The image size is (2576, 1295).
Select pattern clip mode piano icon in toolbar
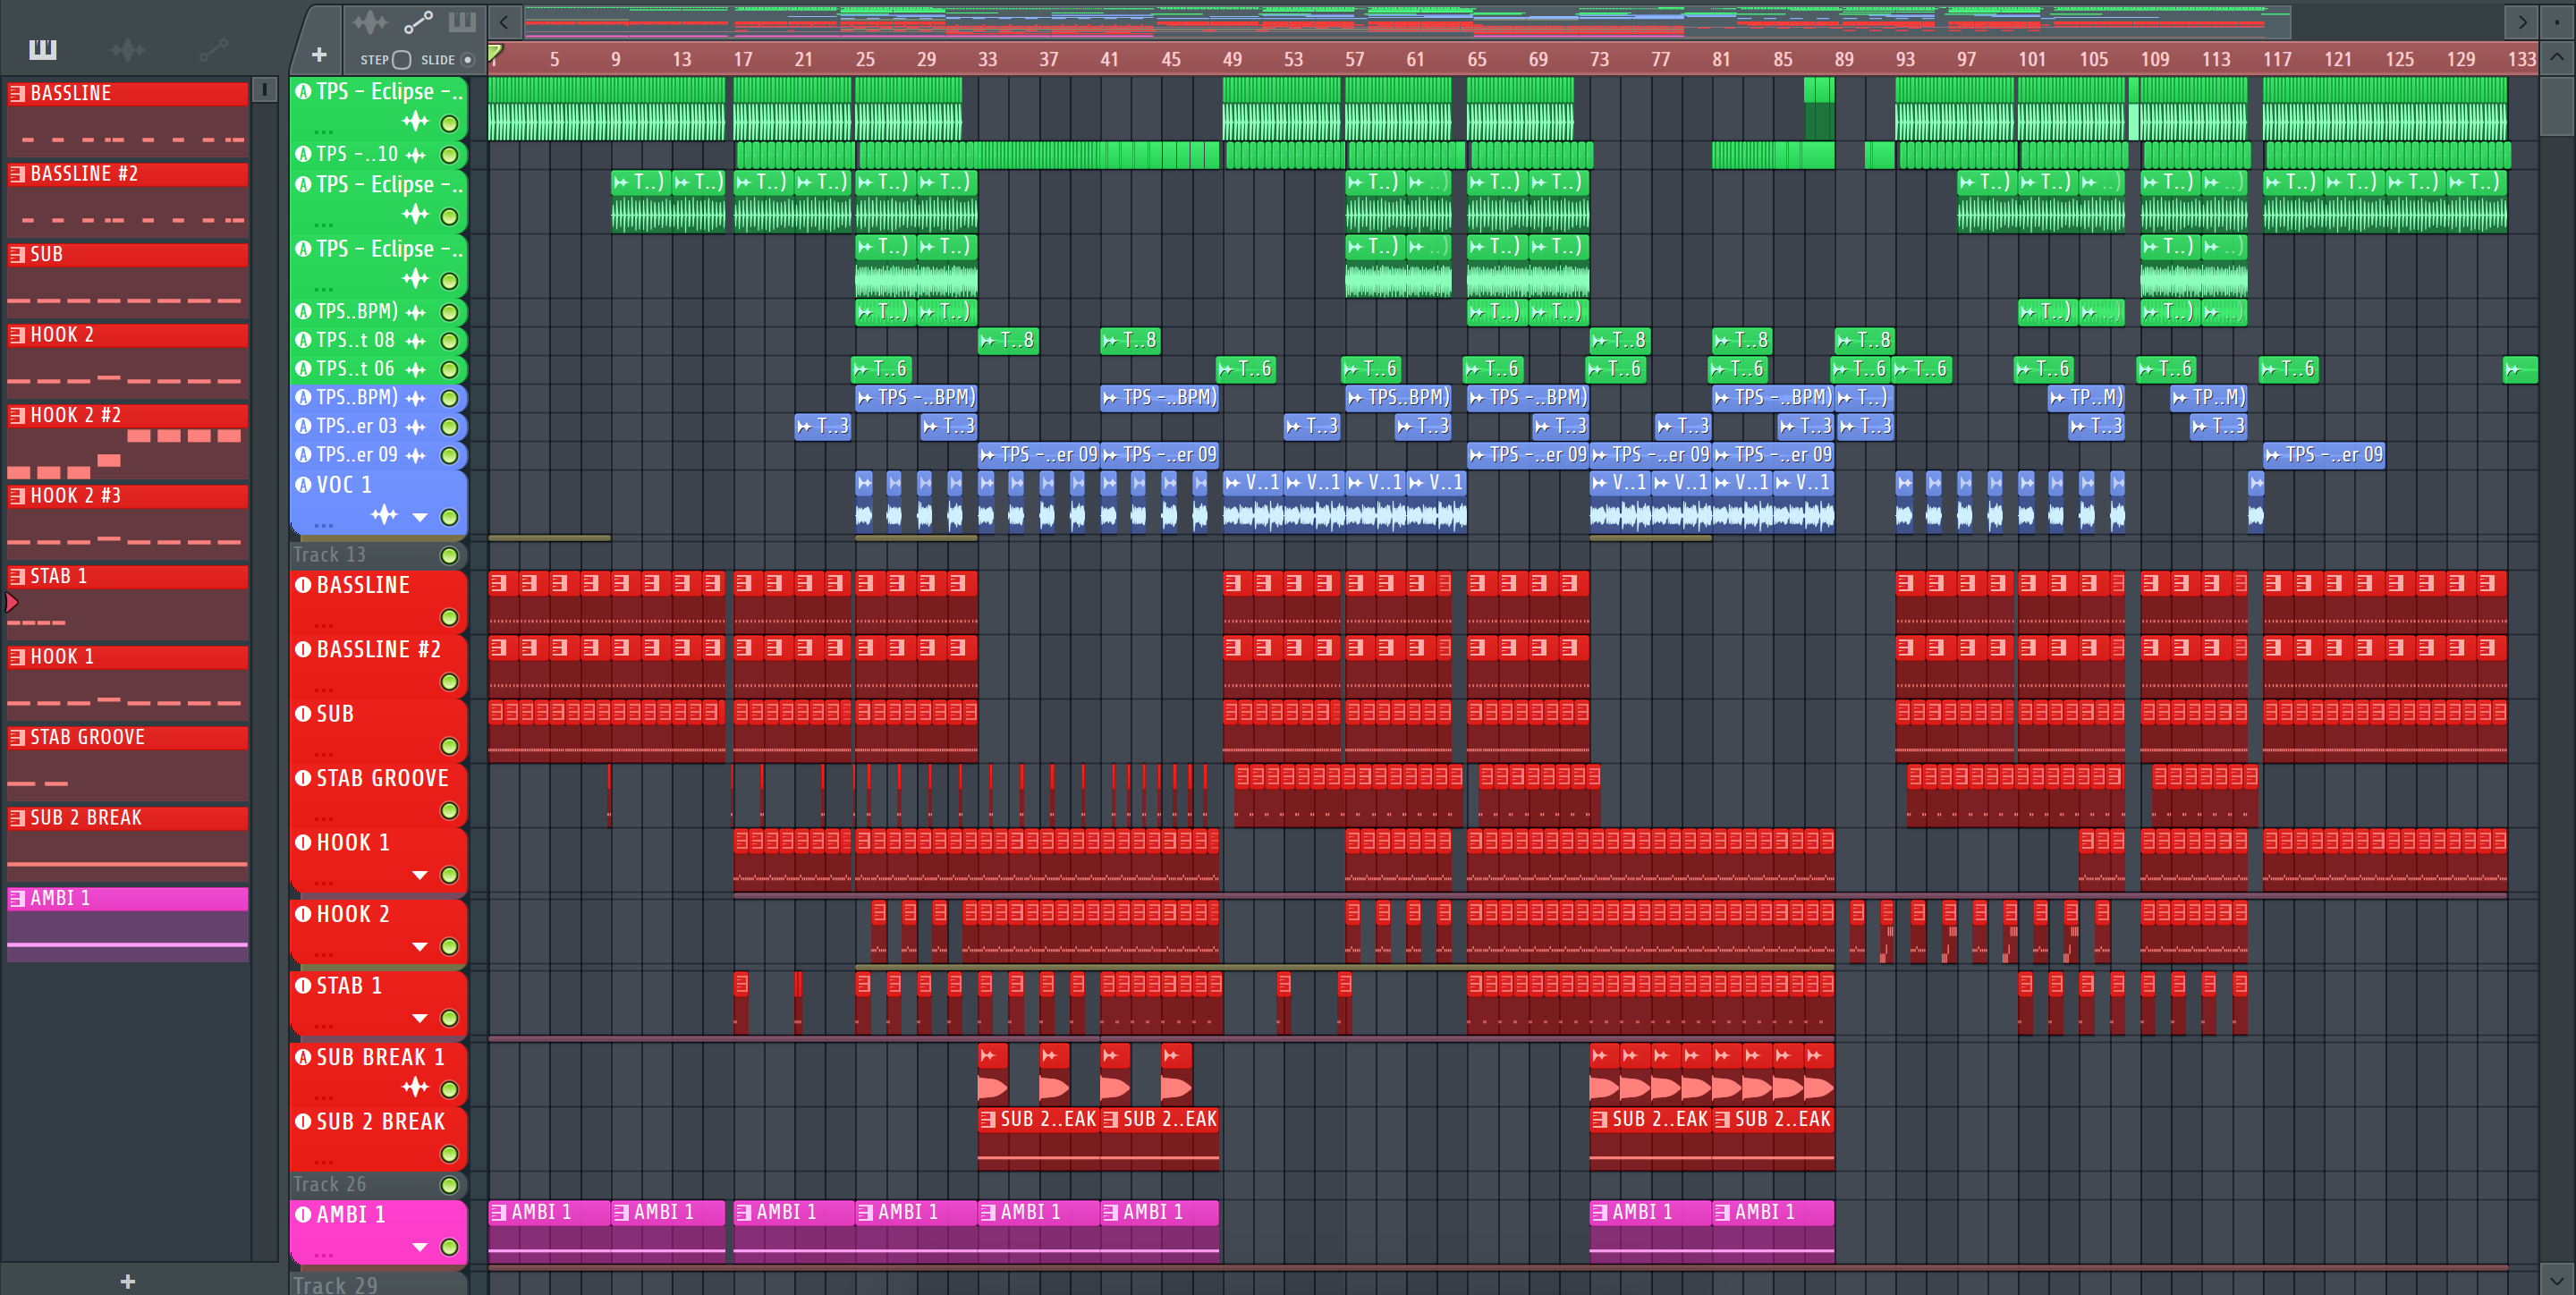pos(462,21)
